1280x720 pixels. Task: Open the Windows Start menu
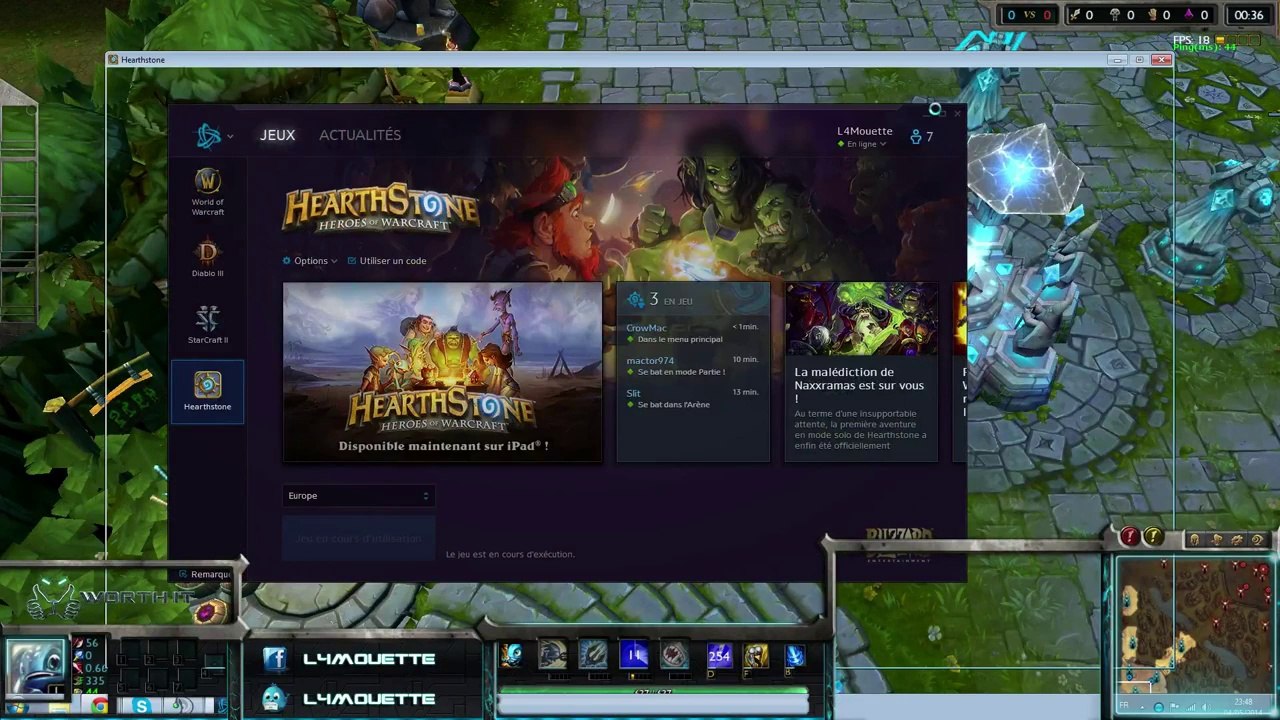(x=18, y=707)
